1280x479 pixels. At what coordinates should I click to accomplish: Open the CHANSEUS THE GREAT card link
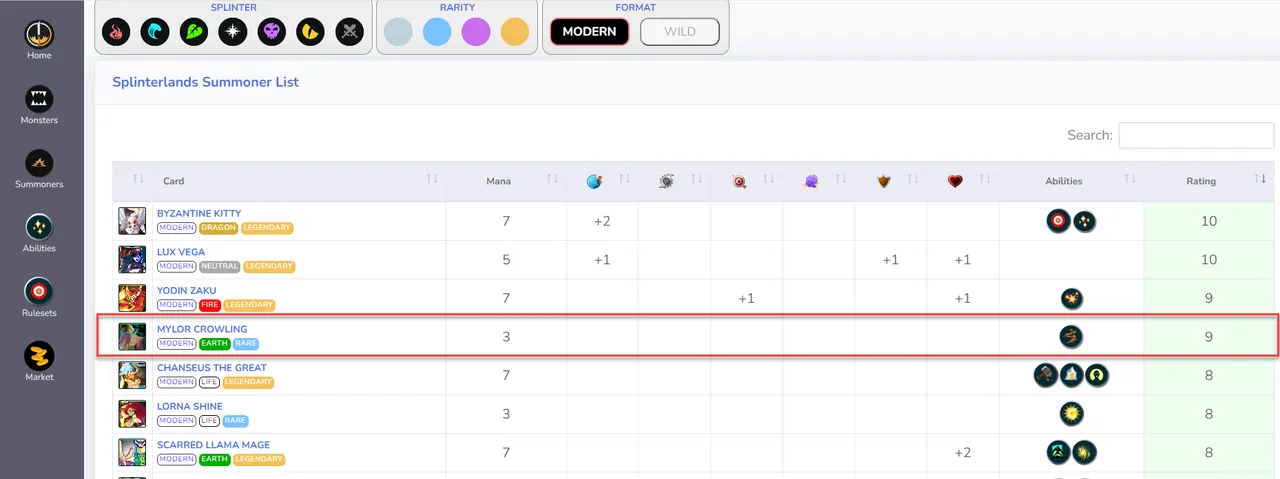(x=213, y=368)
